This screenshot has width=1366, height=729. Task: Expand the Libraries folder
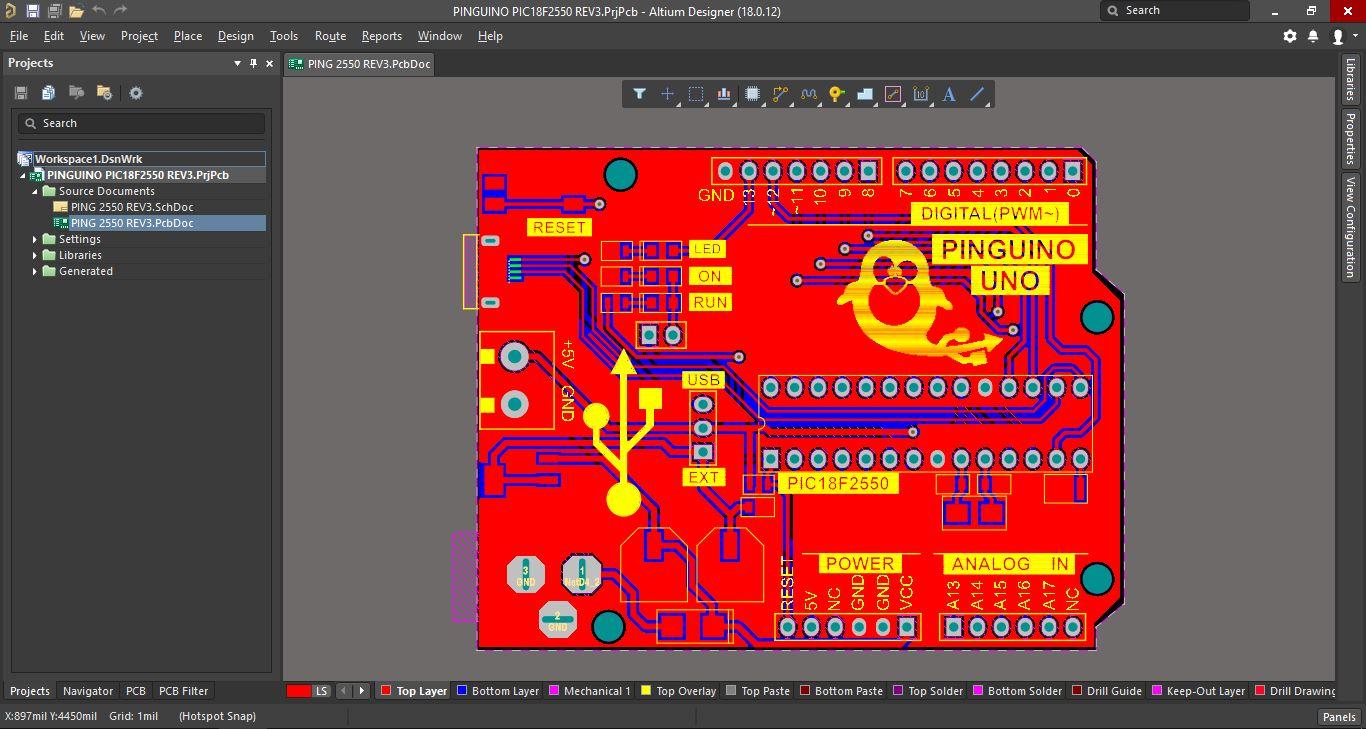click(35, 255)
